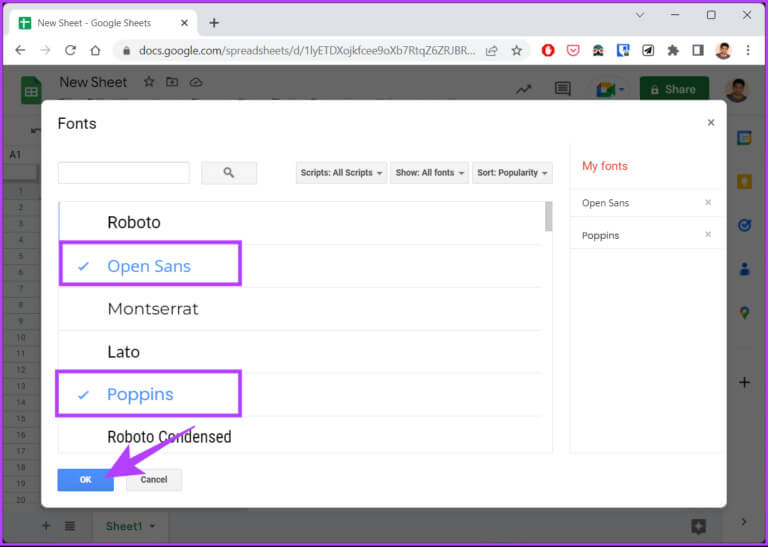Open the Show: All fonts dropdown
Viewport: 768px width, 547px height.
pos(430,173)
